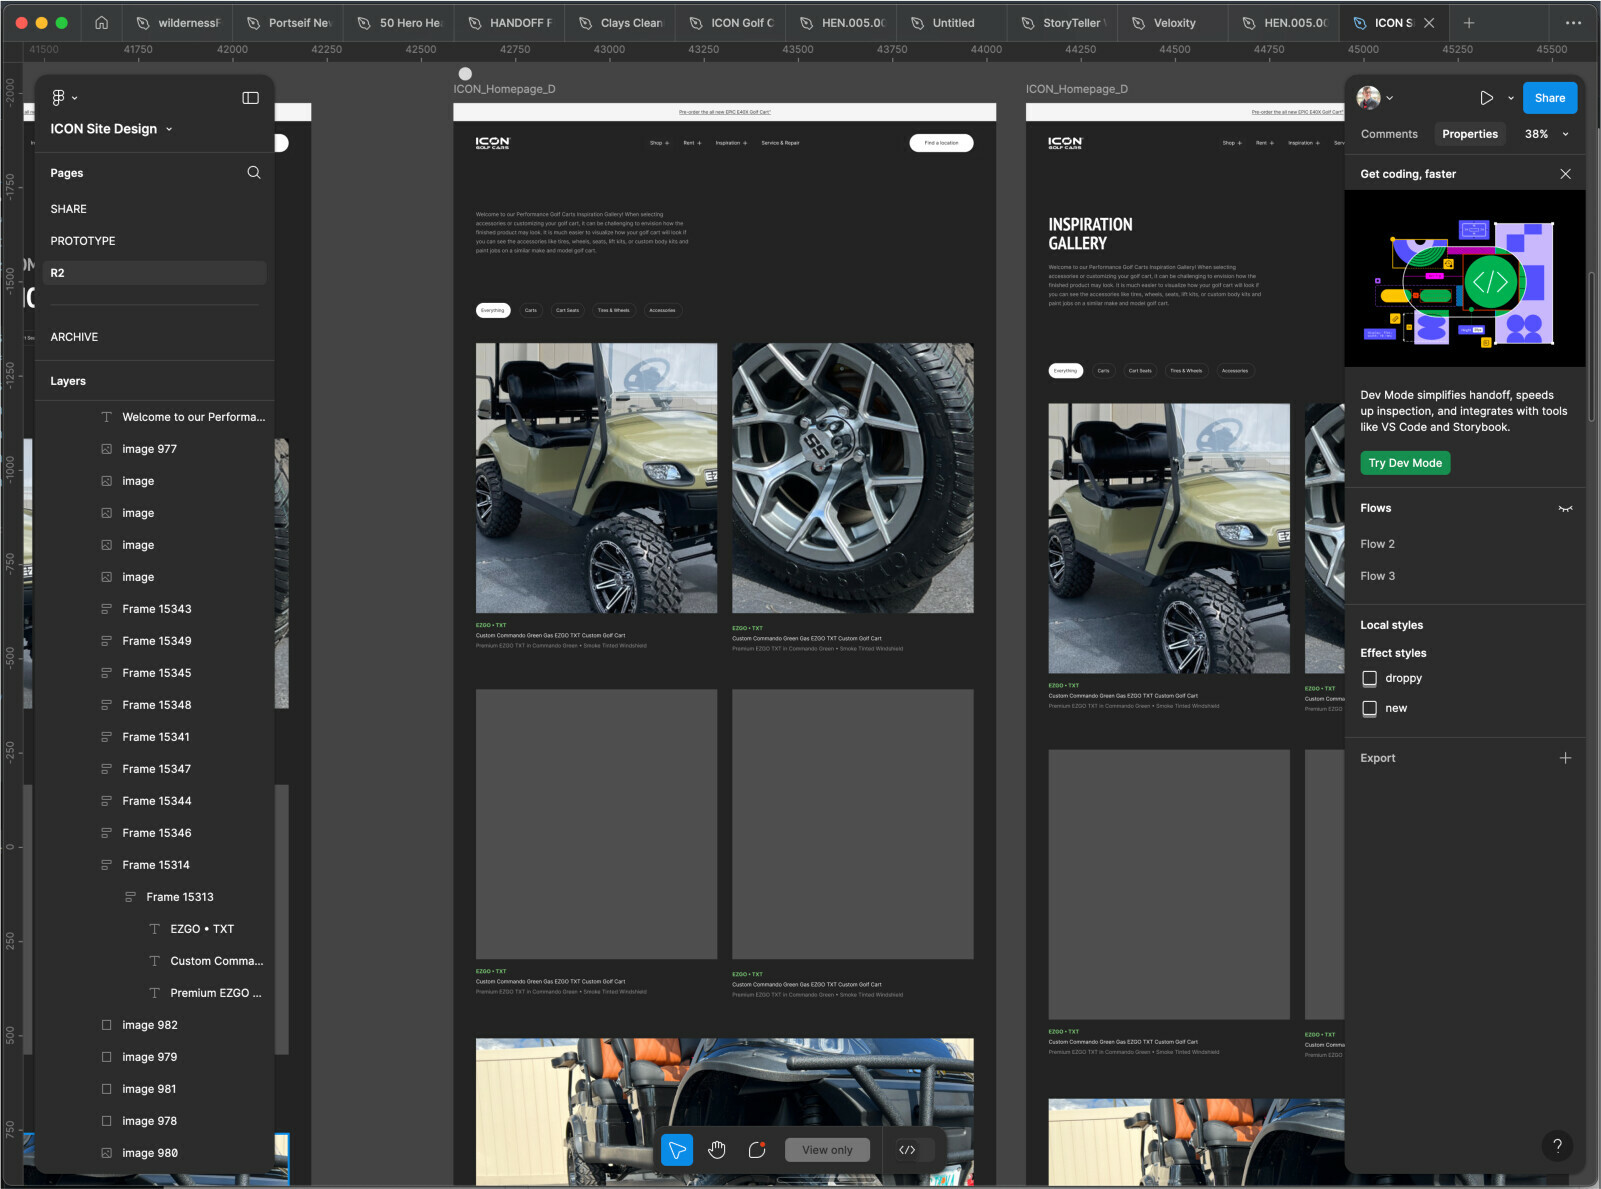Open the tab bar overflow ellipsis menu
Viewport: 1601px width, 1189px height.
pos(1573,23)
